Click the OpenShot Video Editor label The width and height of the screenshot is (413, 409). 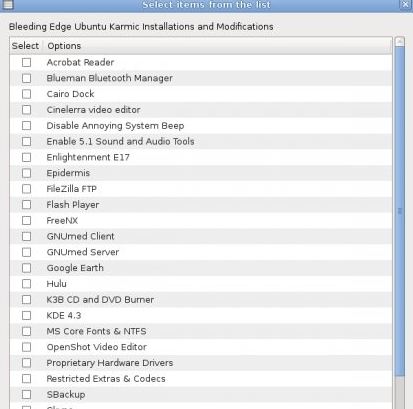tap(97, 347)
